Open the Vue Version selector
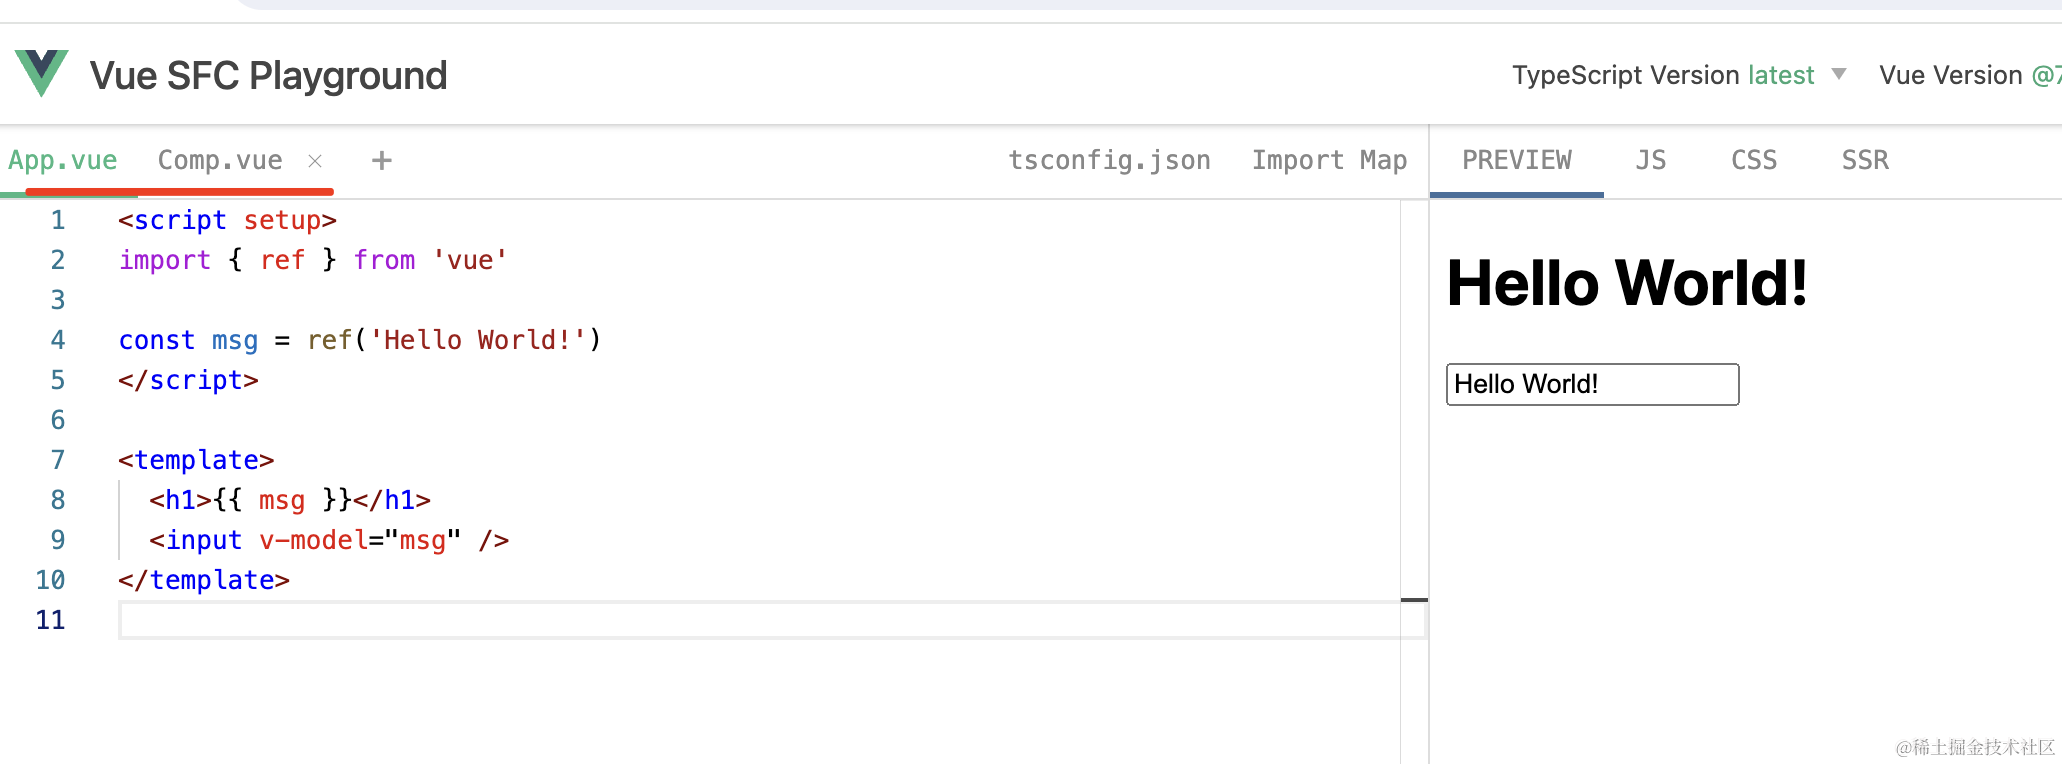The height and width of the screenshot is (764, 2062). [1969, 75]
